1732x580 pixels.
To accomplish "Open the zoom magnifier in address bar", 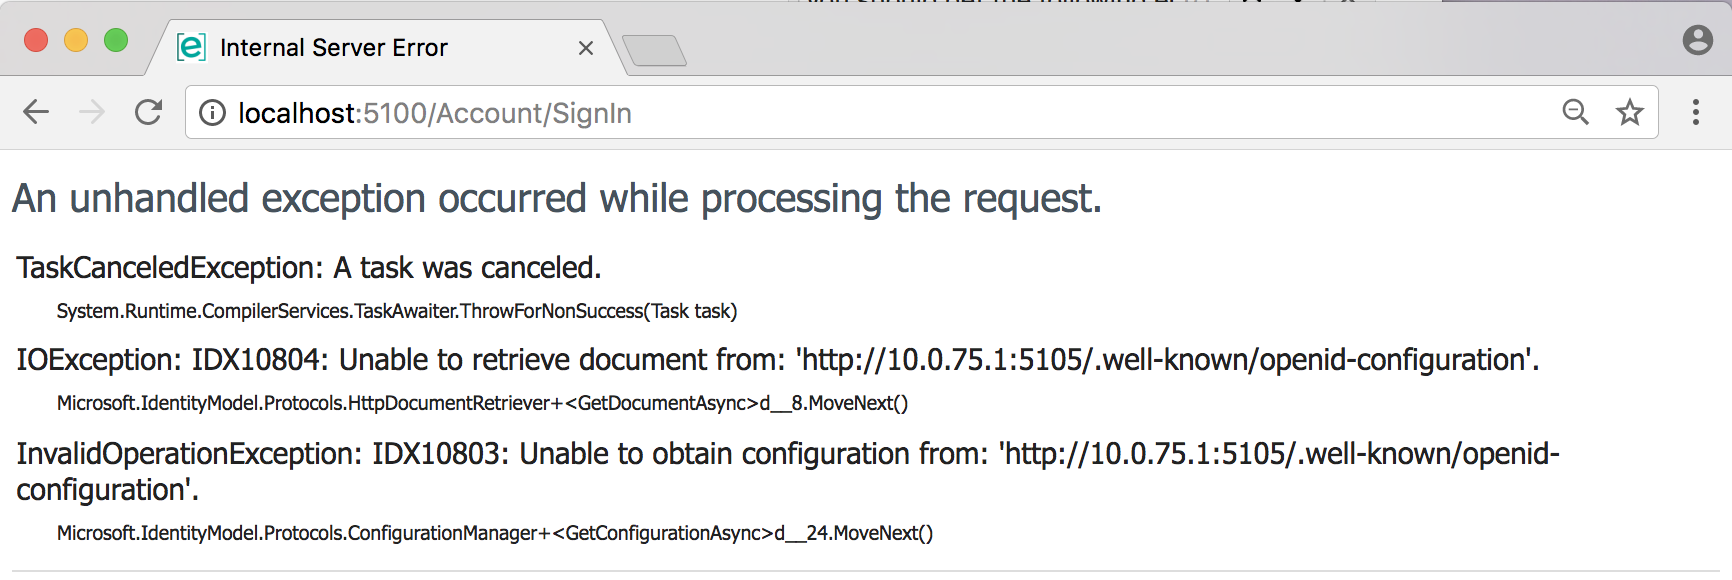I will point(1575,112).
